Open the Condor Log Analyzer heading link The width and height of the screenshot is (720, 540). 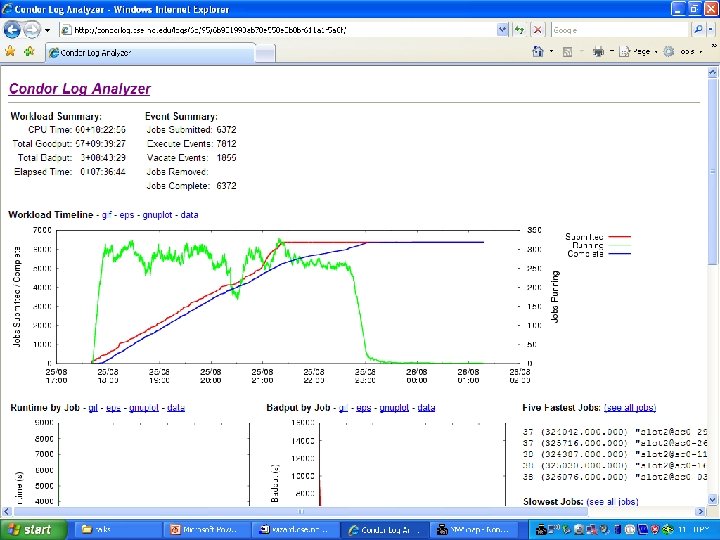click(79, 89)
